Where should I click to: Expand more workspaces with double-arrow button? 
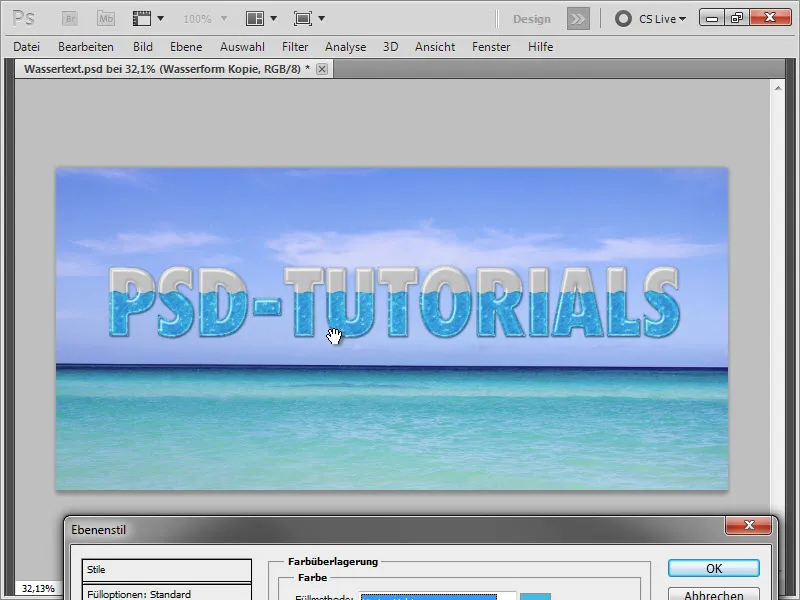pyautogui.click(x=578, y=19)
